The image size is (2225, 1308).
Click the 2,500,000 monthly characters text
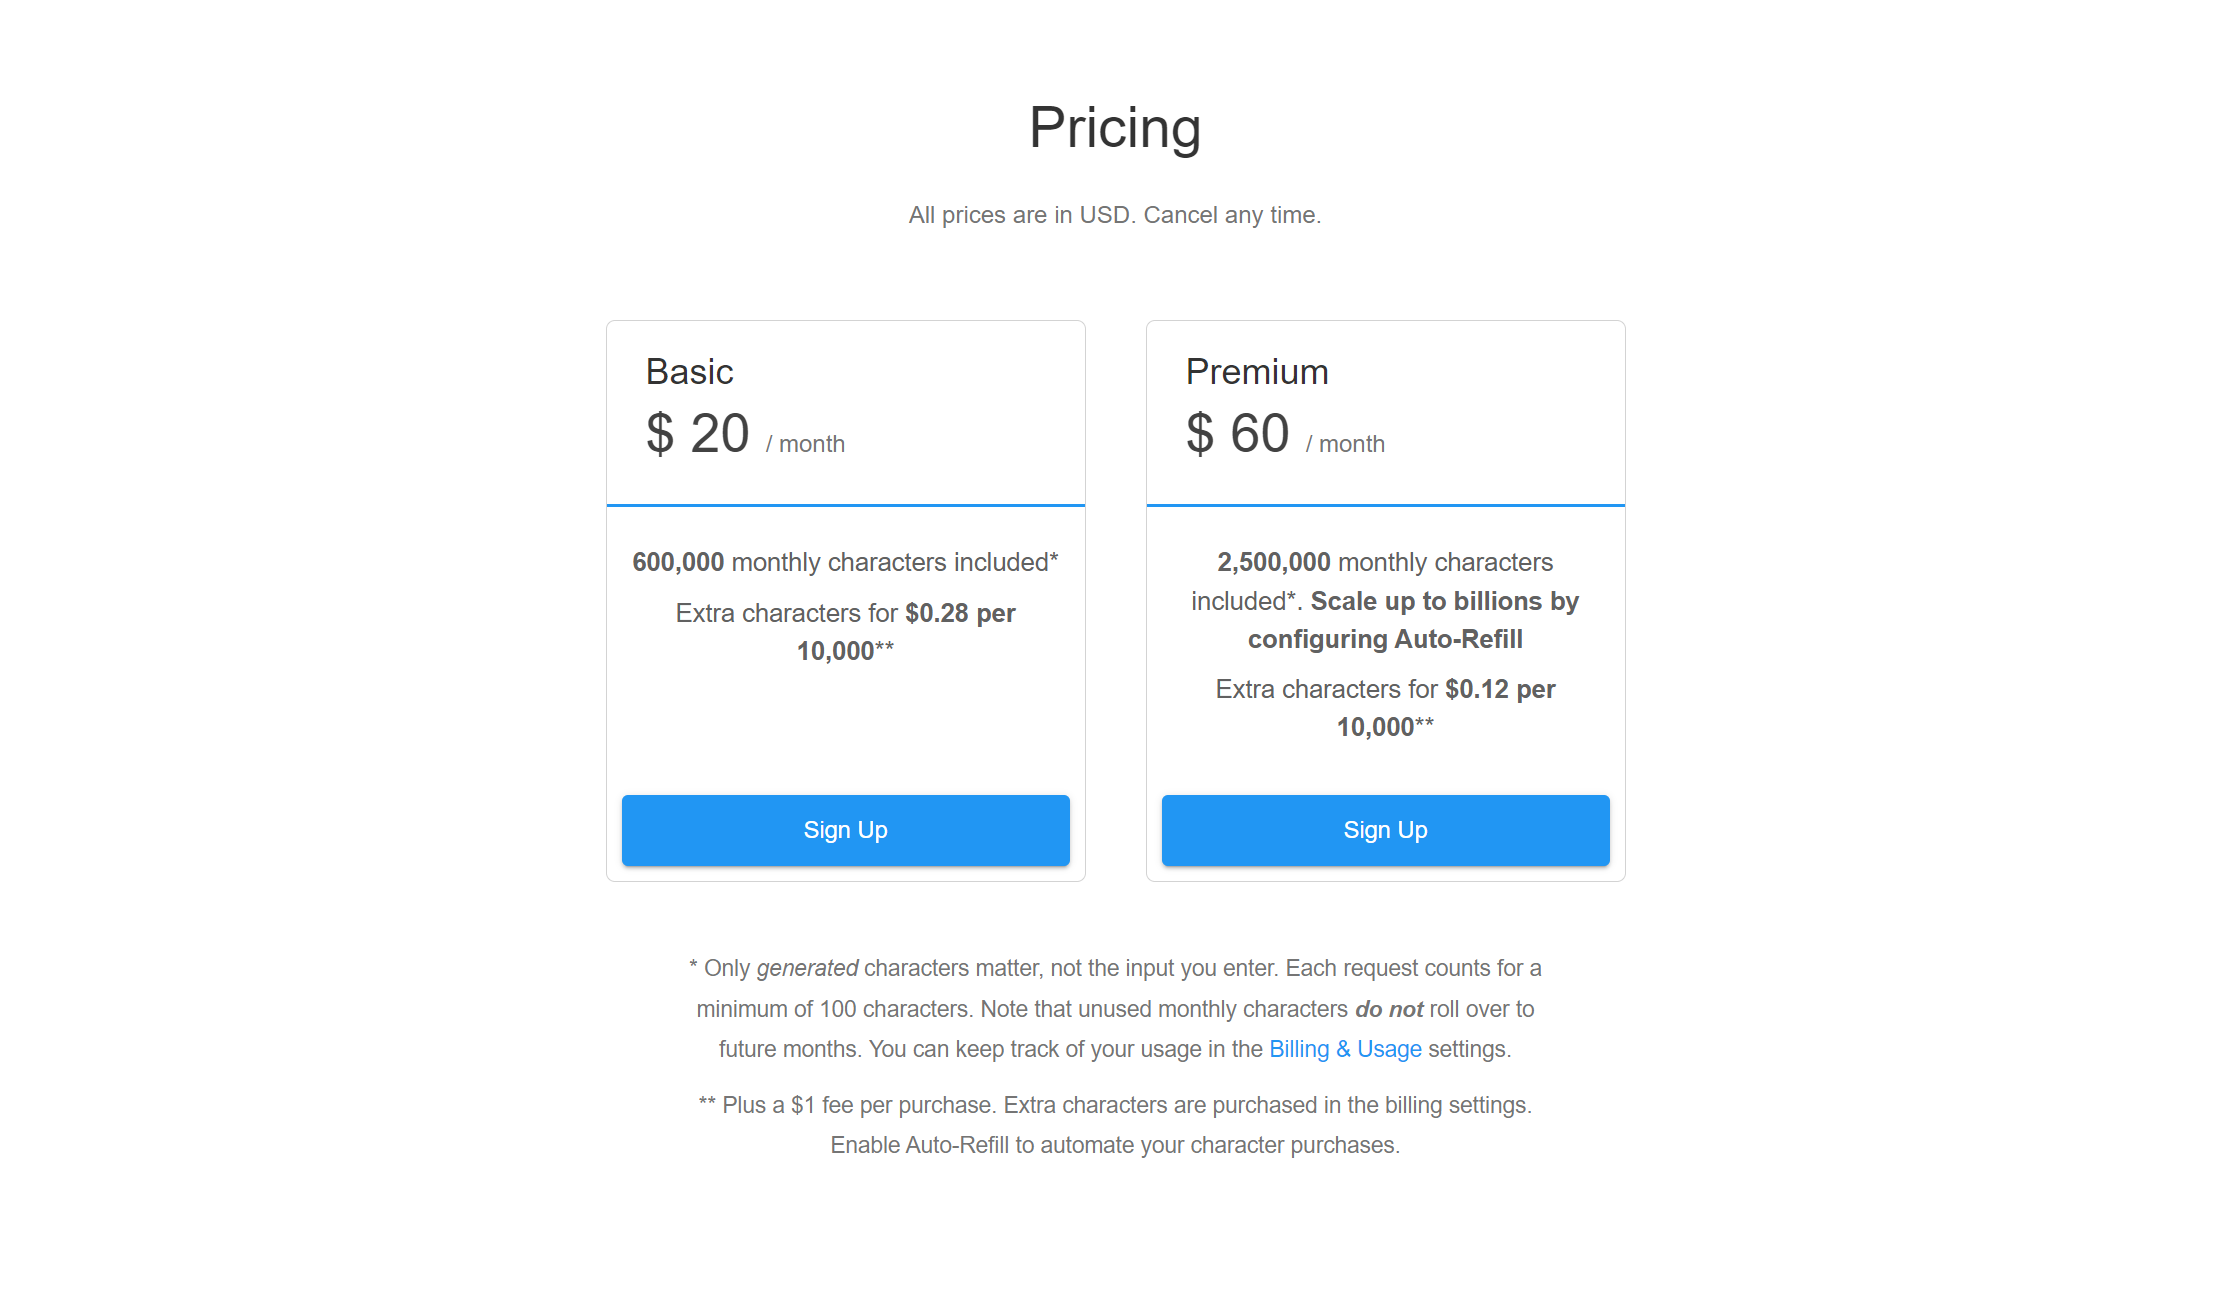1385,562
